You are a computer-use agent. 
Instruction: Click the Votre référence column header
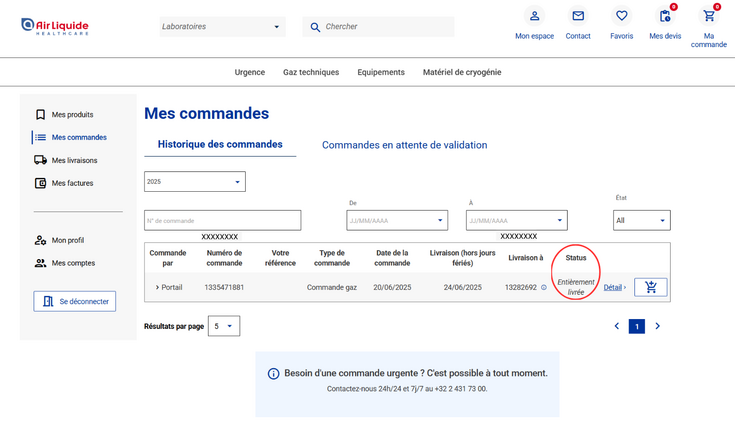(280, 258)
